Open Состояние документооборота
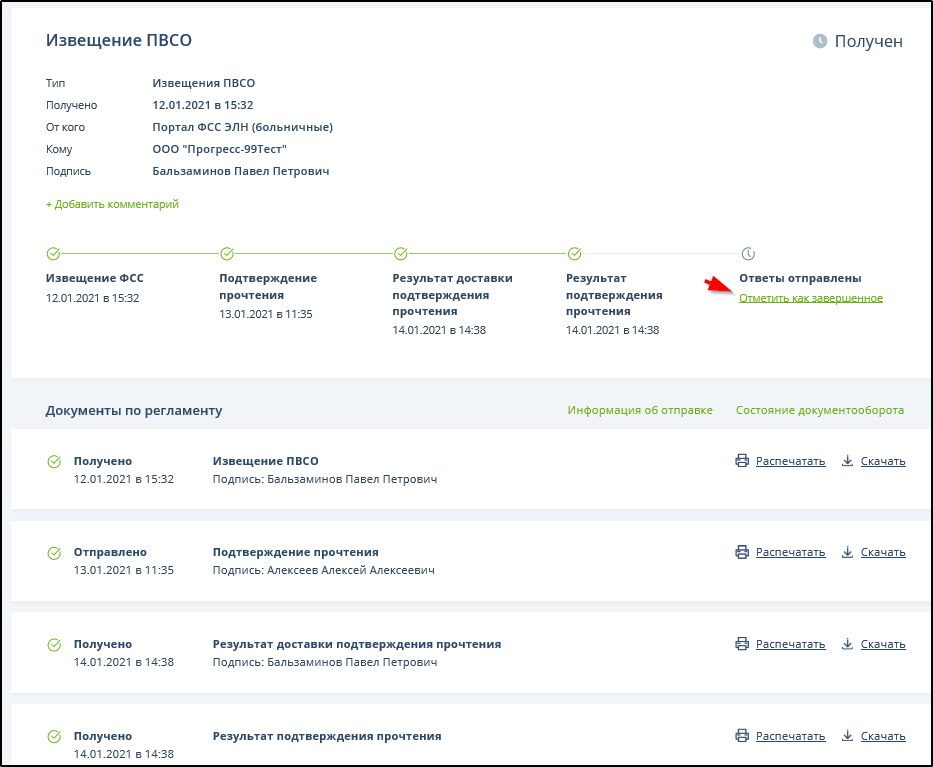Viewport: 933px width, 767px height. [x=820, y=410]
